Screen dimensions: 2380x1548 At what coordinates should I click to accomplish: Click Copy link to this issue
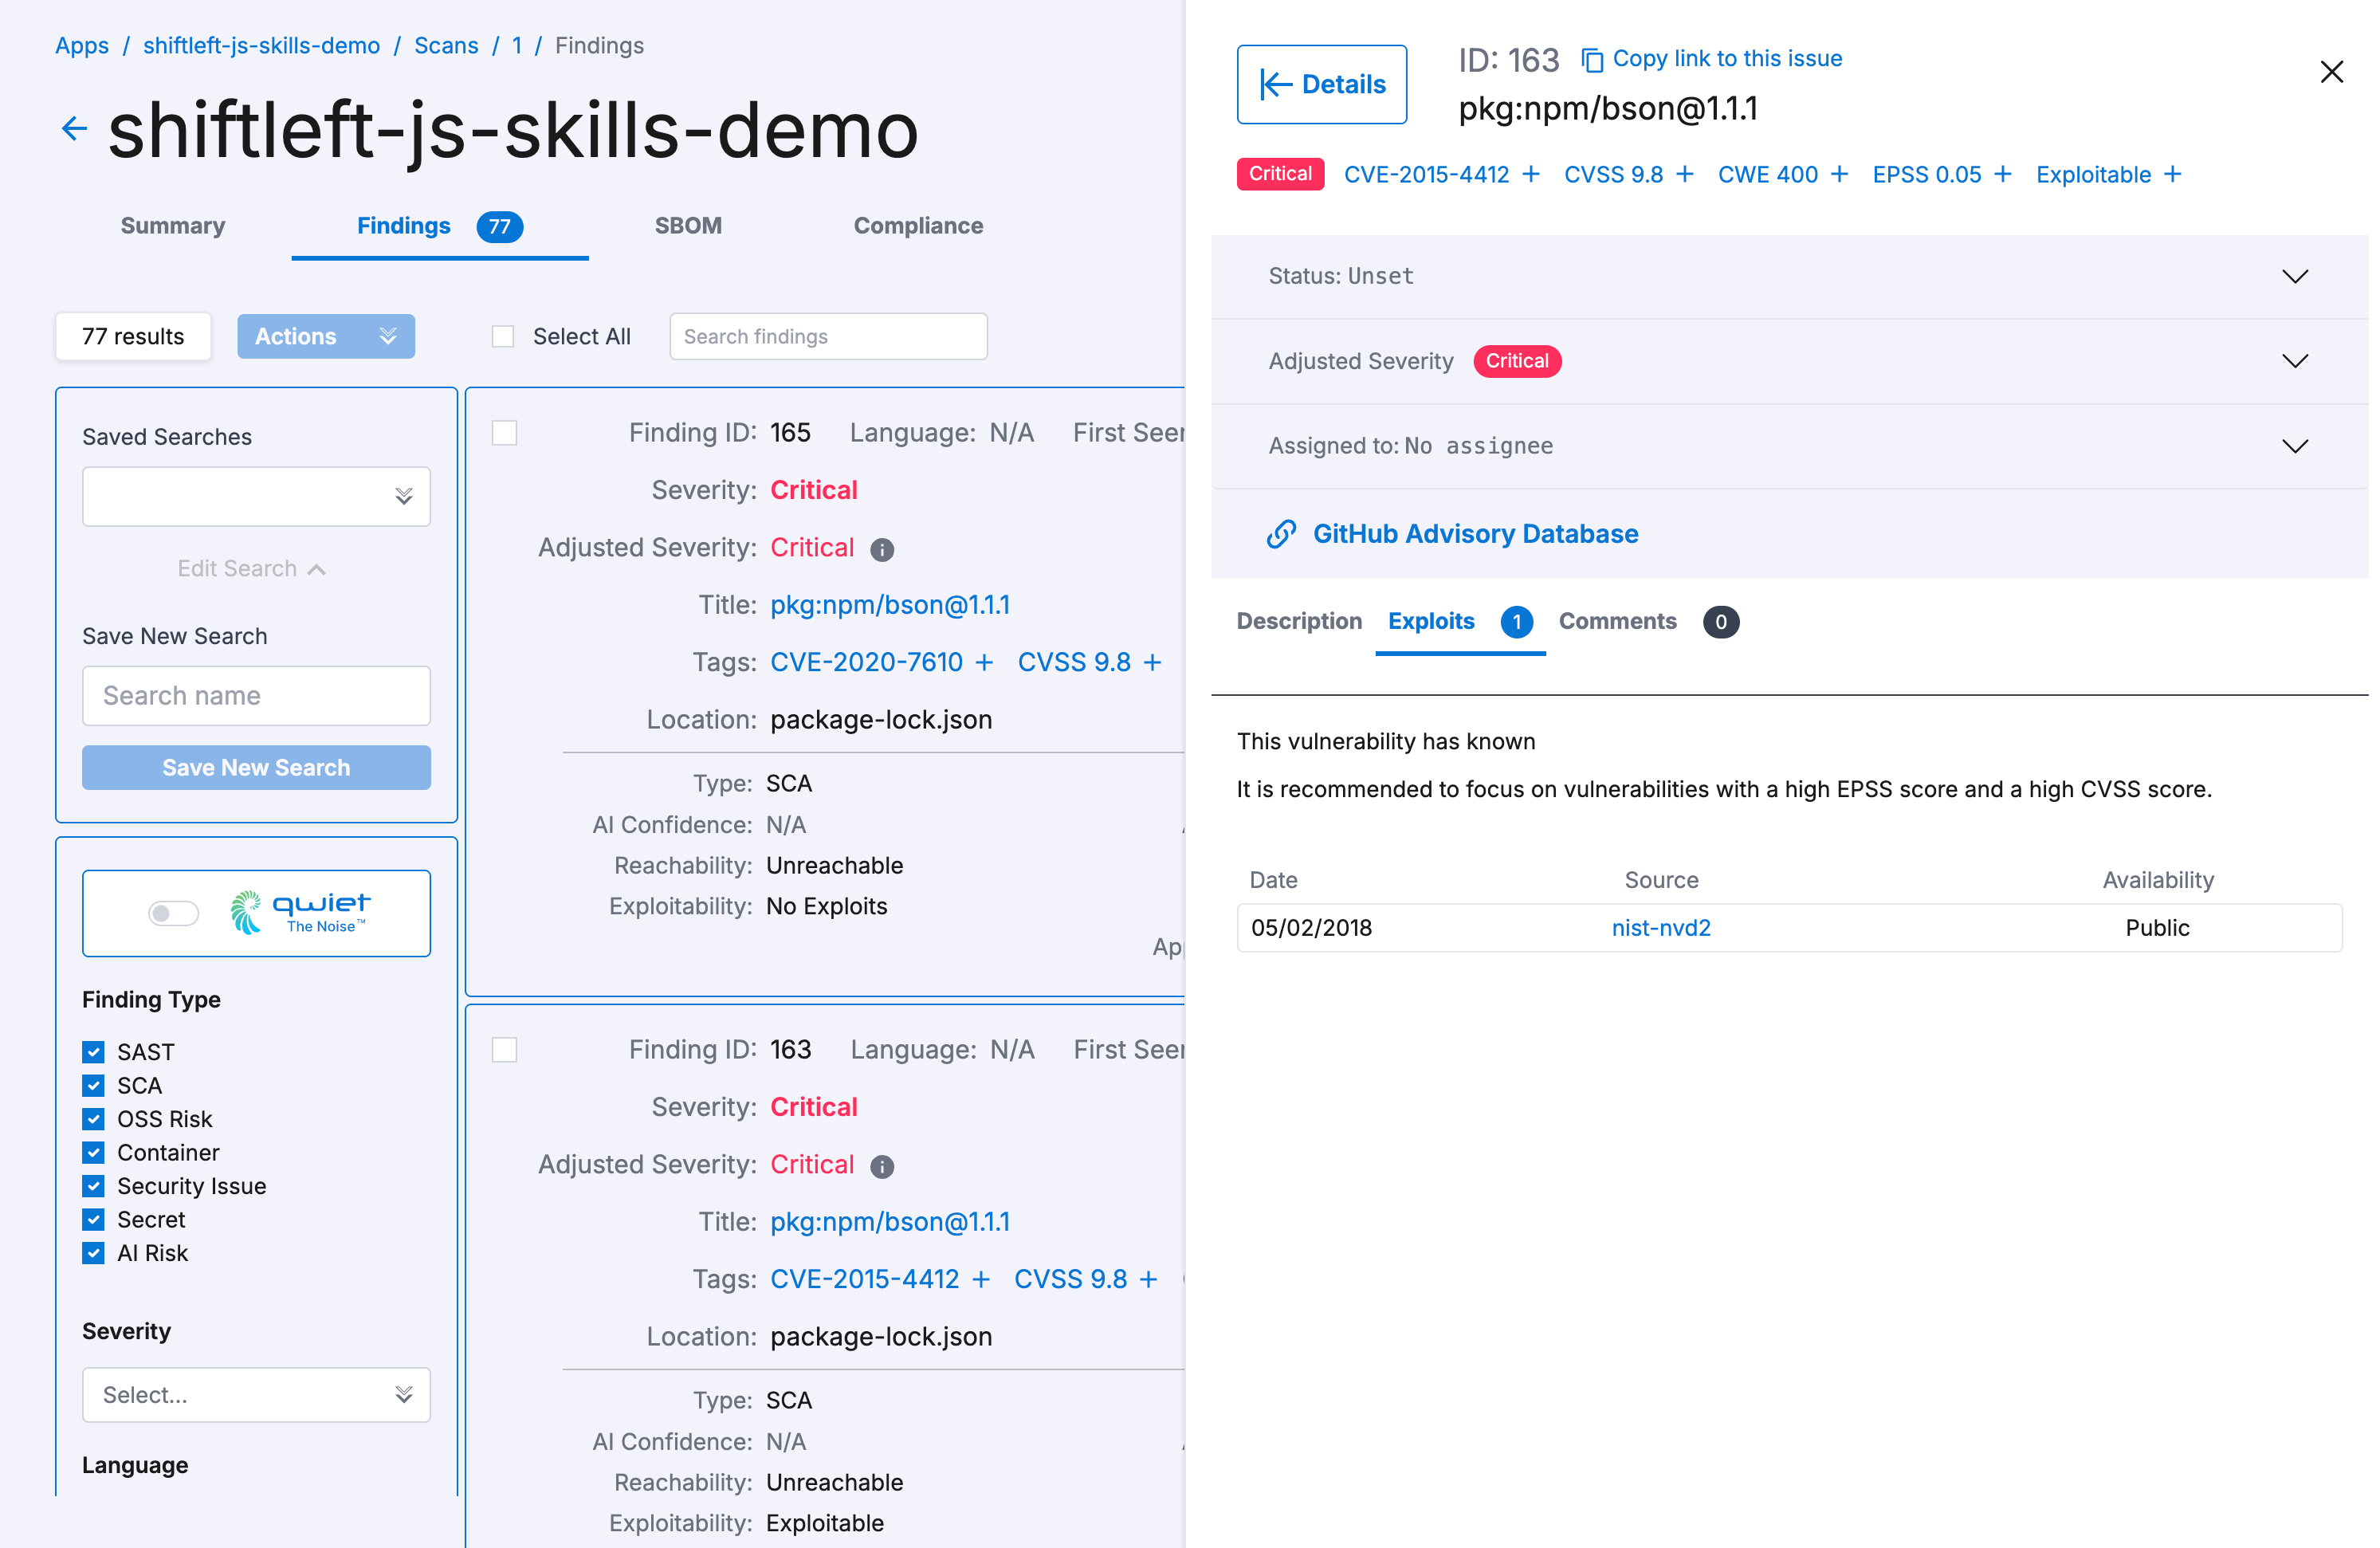1726,59
